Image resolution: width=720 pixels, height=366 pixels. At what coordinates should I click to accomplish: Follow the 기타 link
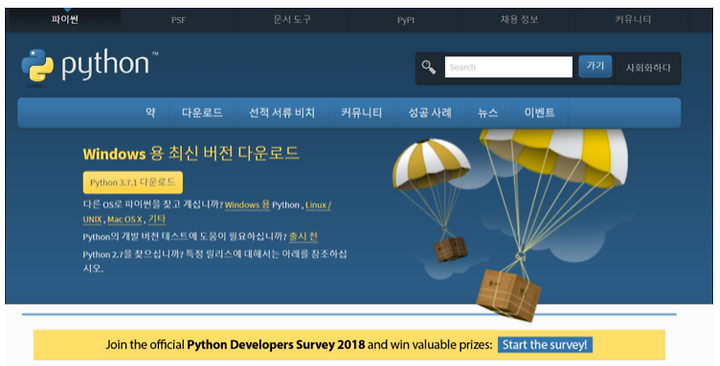(x=157, y=219)
